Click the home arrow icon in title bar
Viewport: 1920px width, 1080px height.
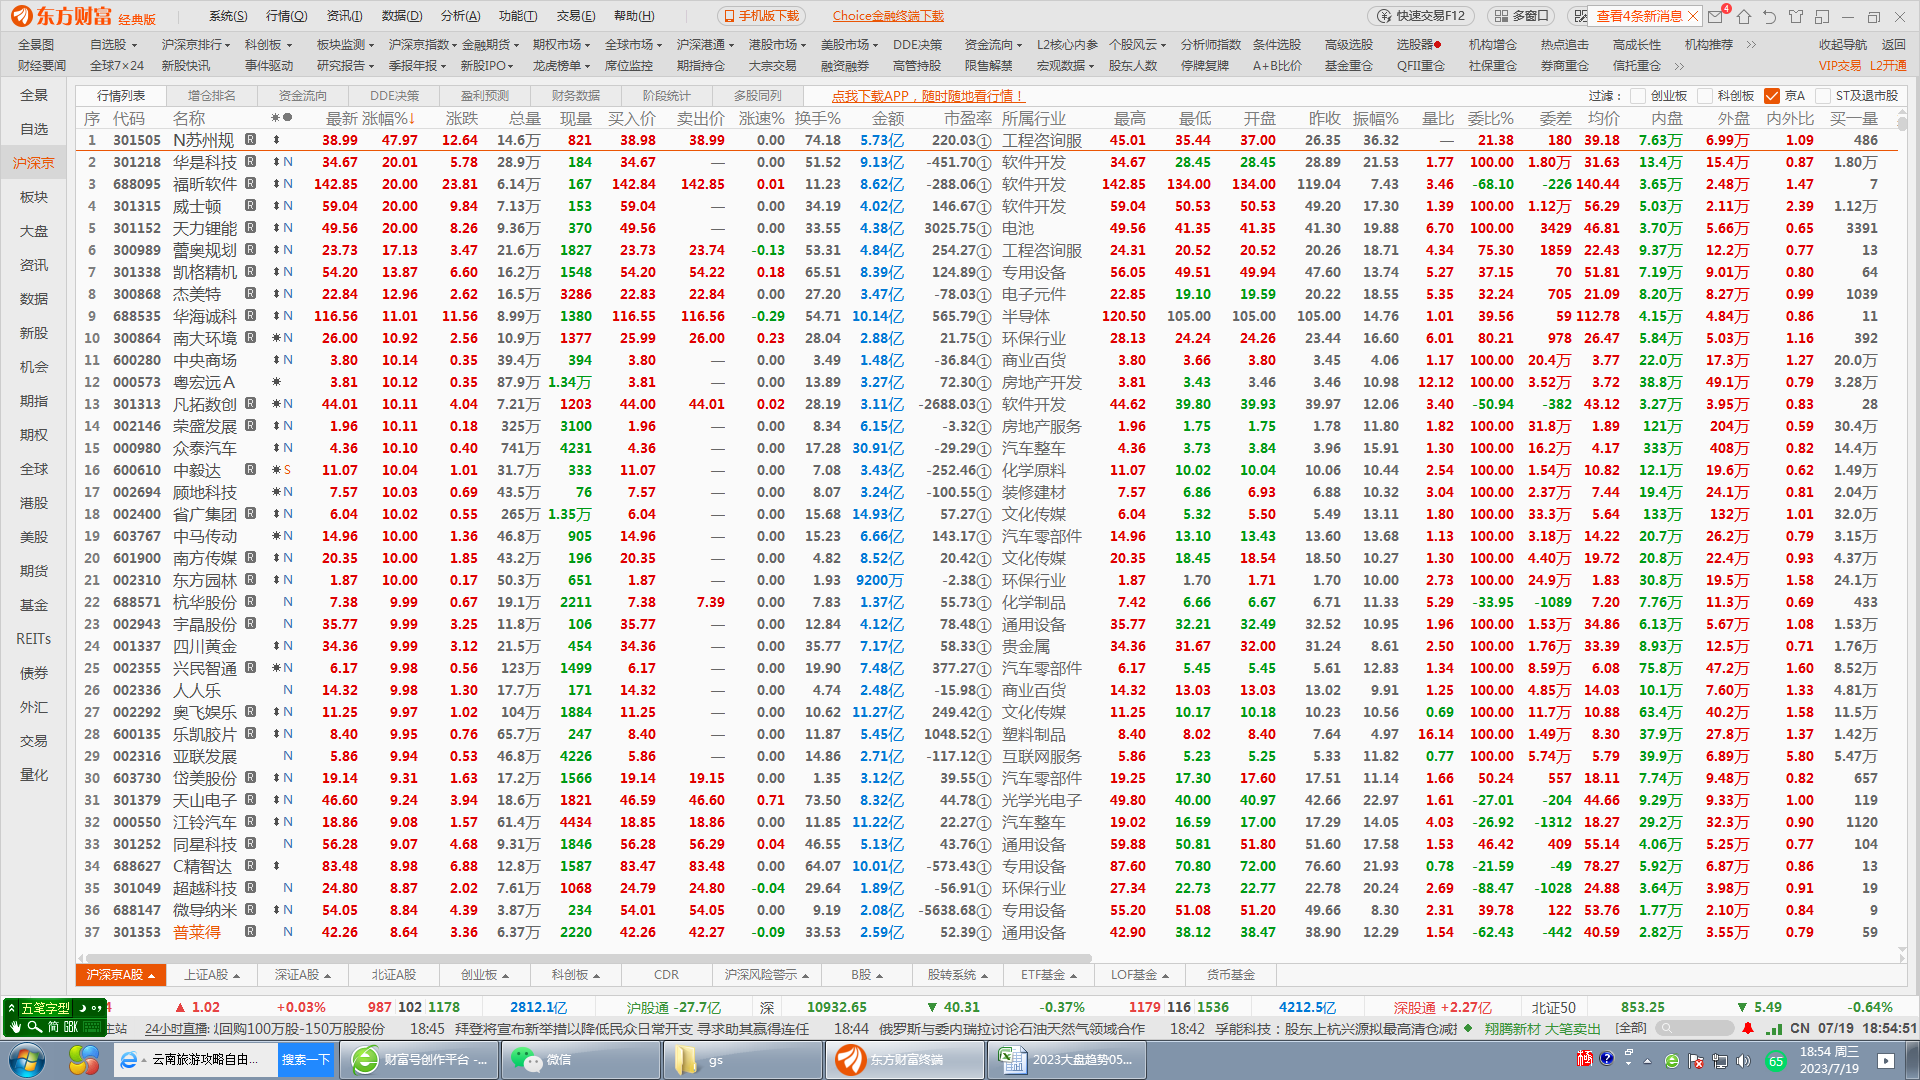pos(1744,16)
